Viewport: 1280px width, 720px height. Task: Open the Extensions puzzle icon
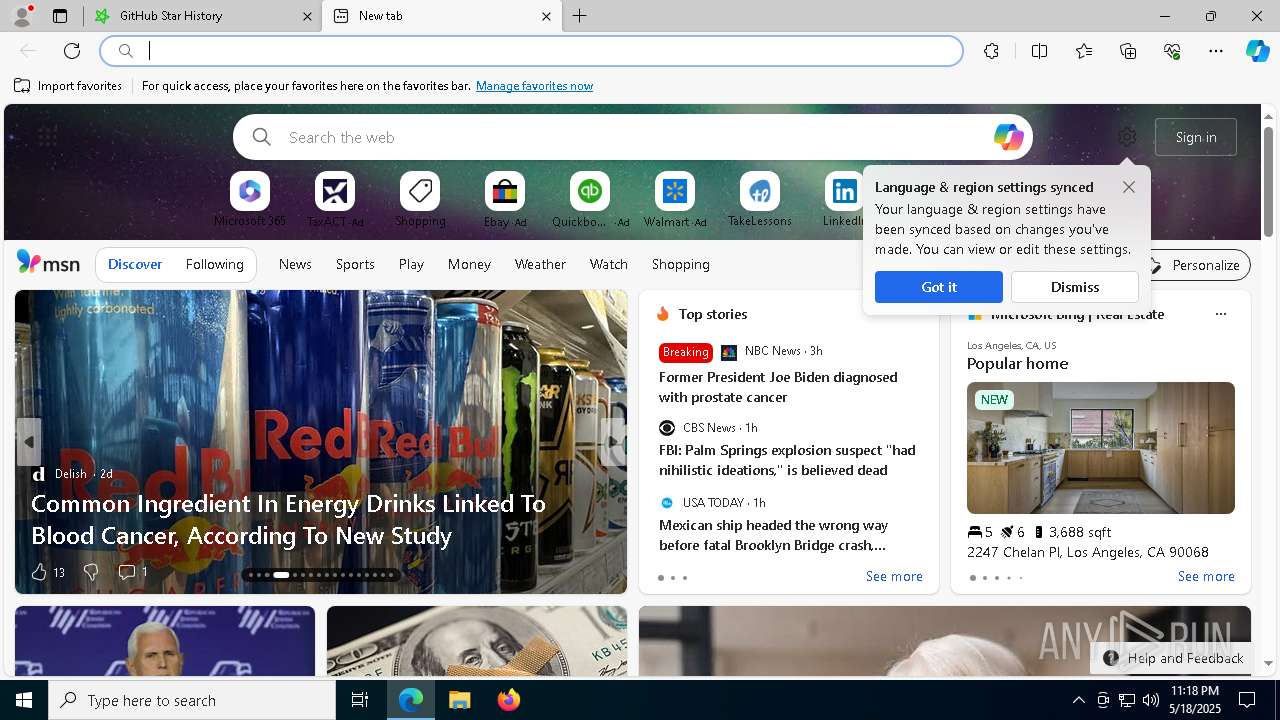click(x=991, y=51)
